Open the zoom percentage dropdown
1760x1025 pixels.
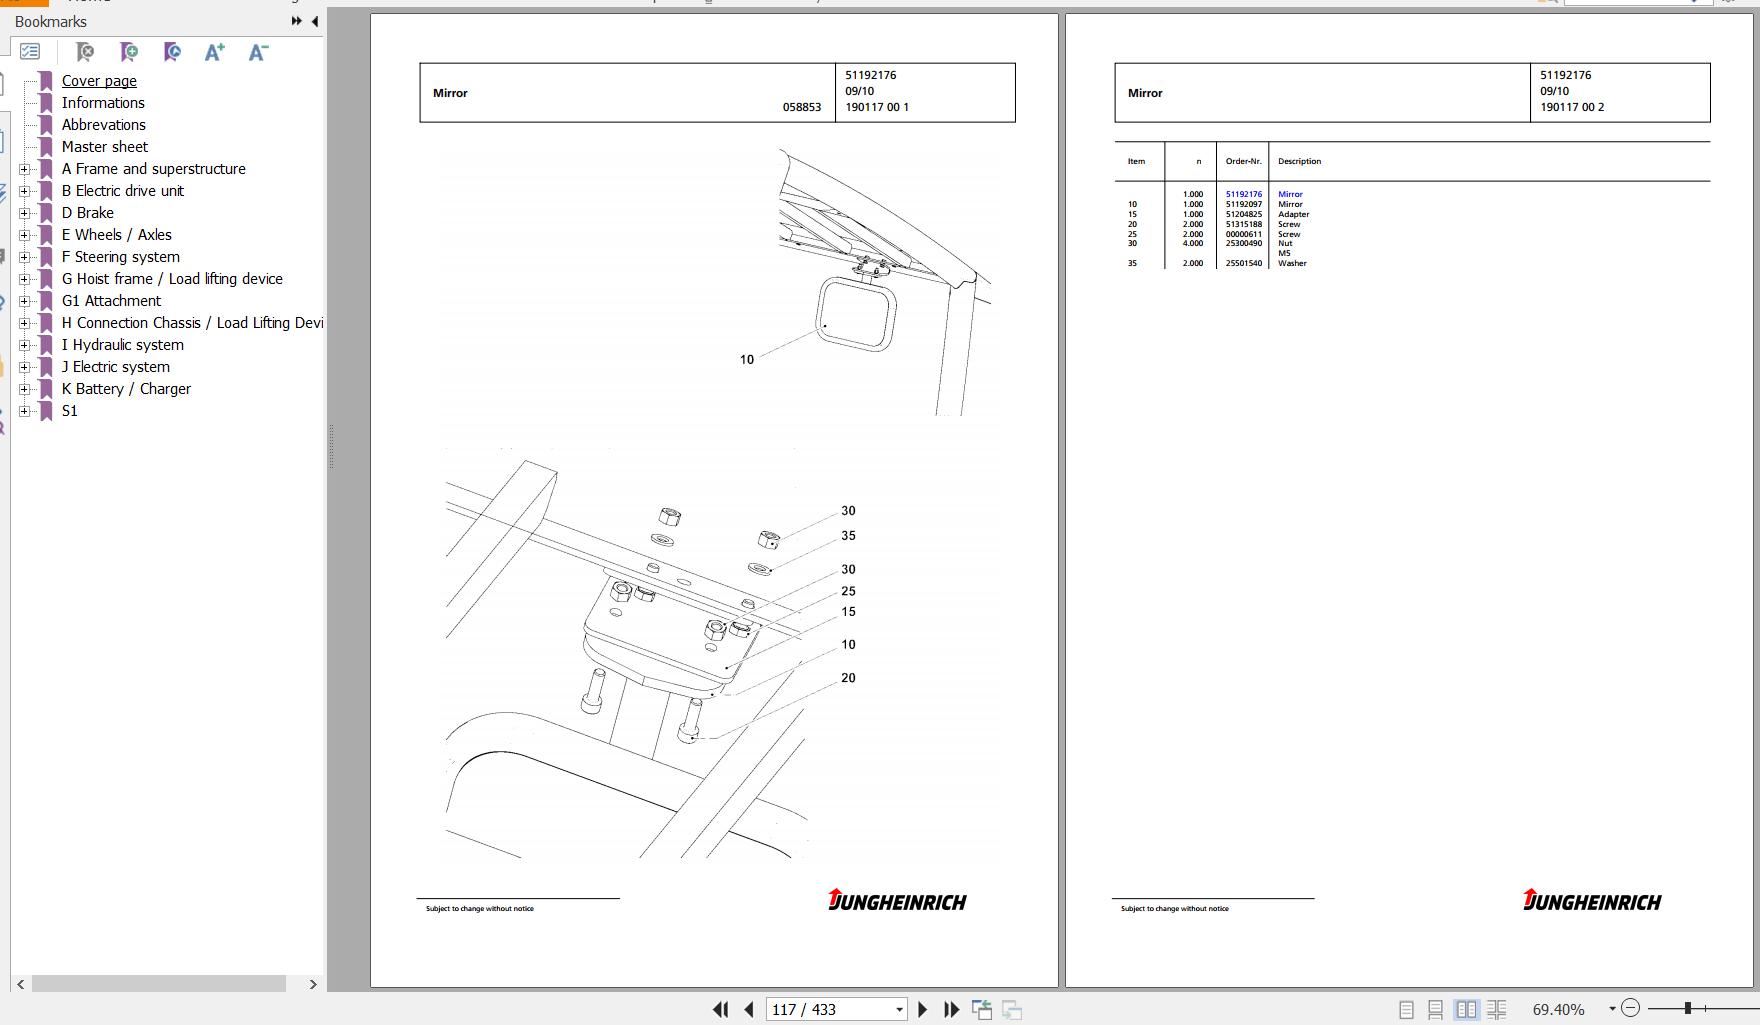1611,1009
